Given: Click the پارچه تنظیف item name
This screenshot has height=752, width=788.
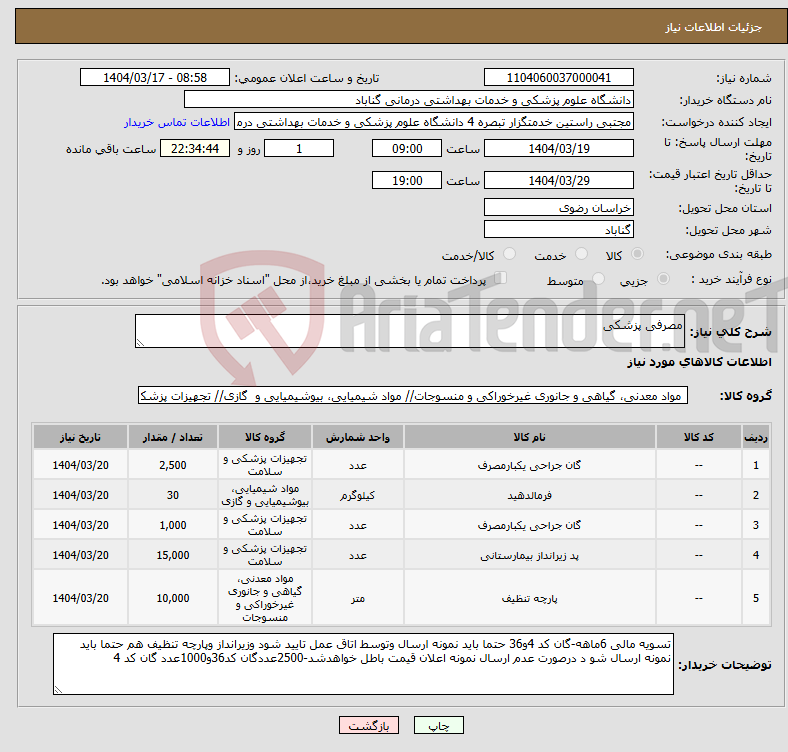Looking at the screenshot, I should [x=529, y=598].
